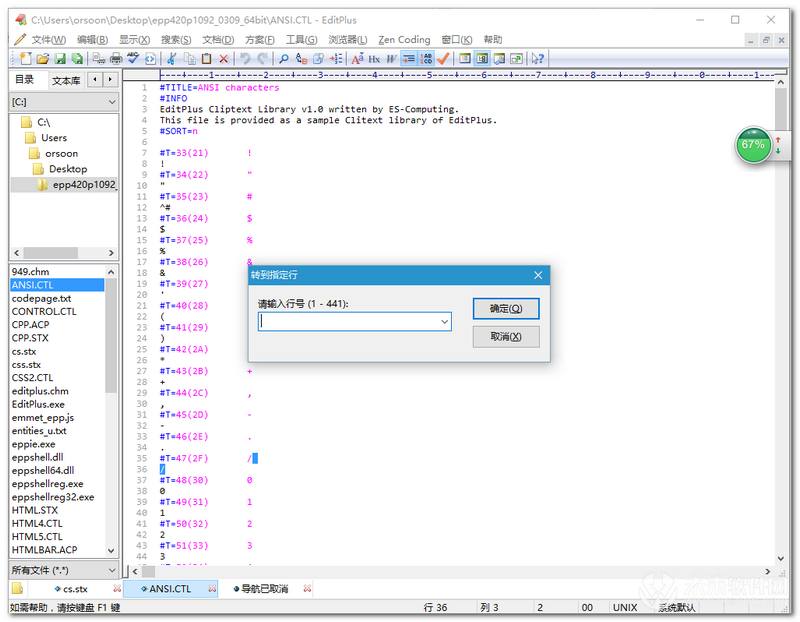
Task: Toggle line numbers display button
Action: coord(426,59)
